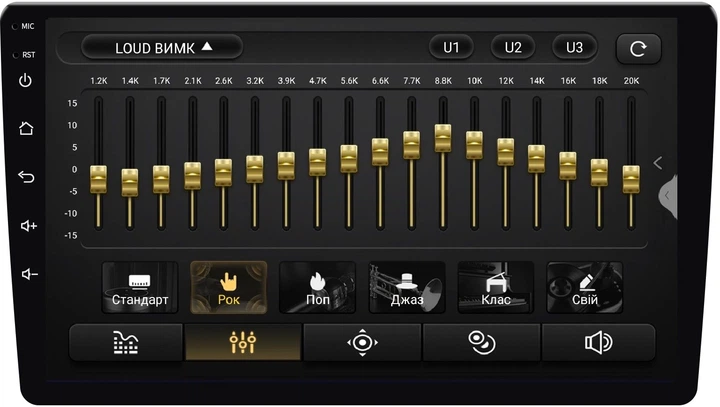
Task: Open the speaker volume settings icon
Action: (x=598, y=342)
